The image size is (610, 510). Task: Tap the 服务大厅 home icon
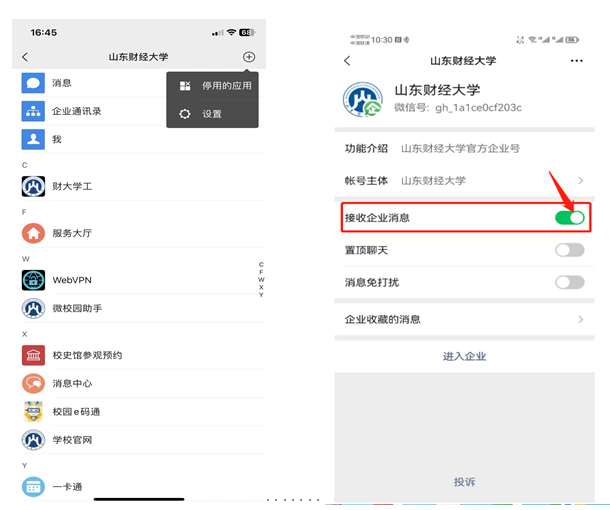coord(34,233)
